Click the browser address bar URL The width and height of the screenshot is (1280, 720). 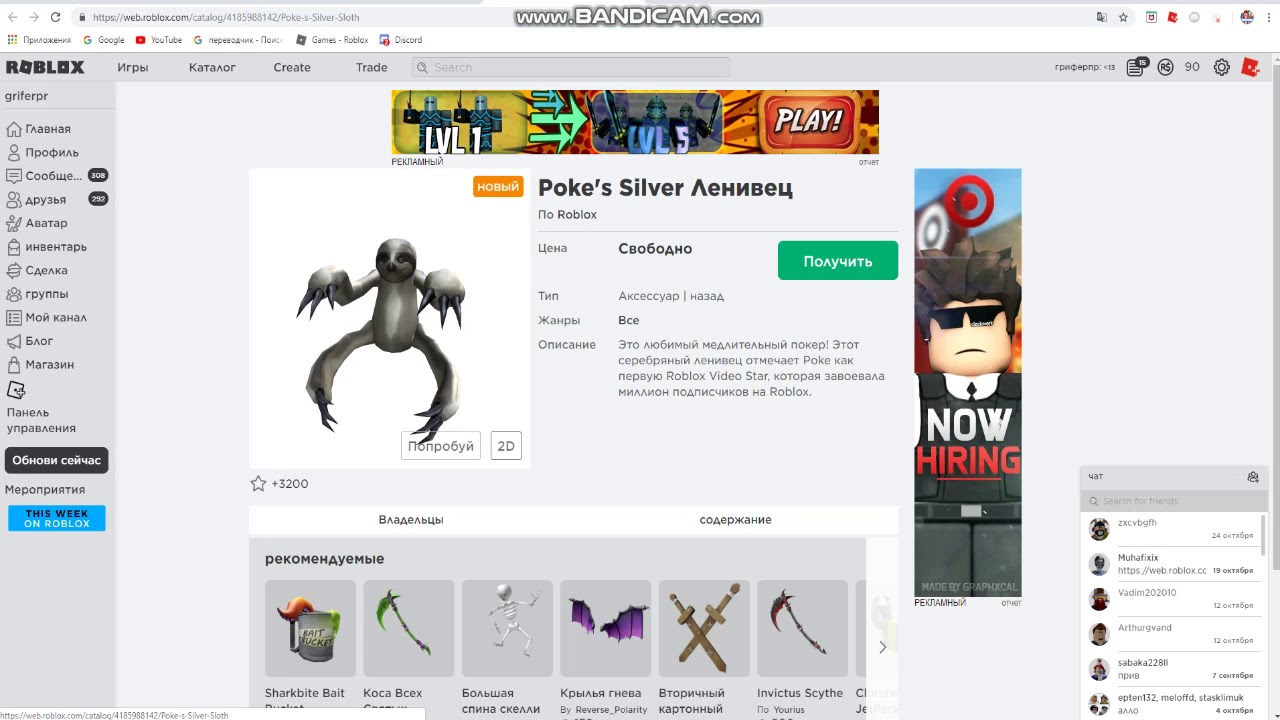tap(226, 17)
